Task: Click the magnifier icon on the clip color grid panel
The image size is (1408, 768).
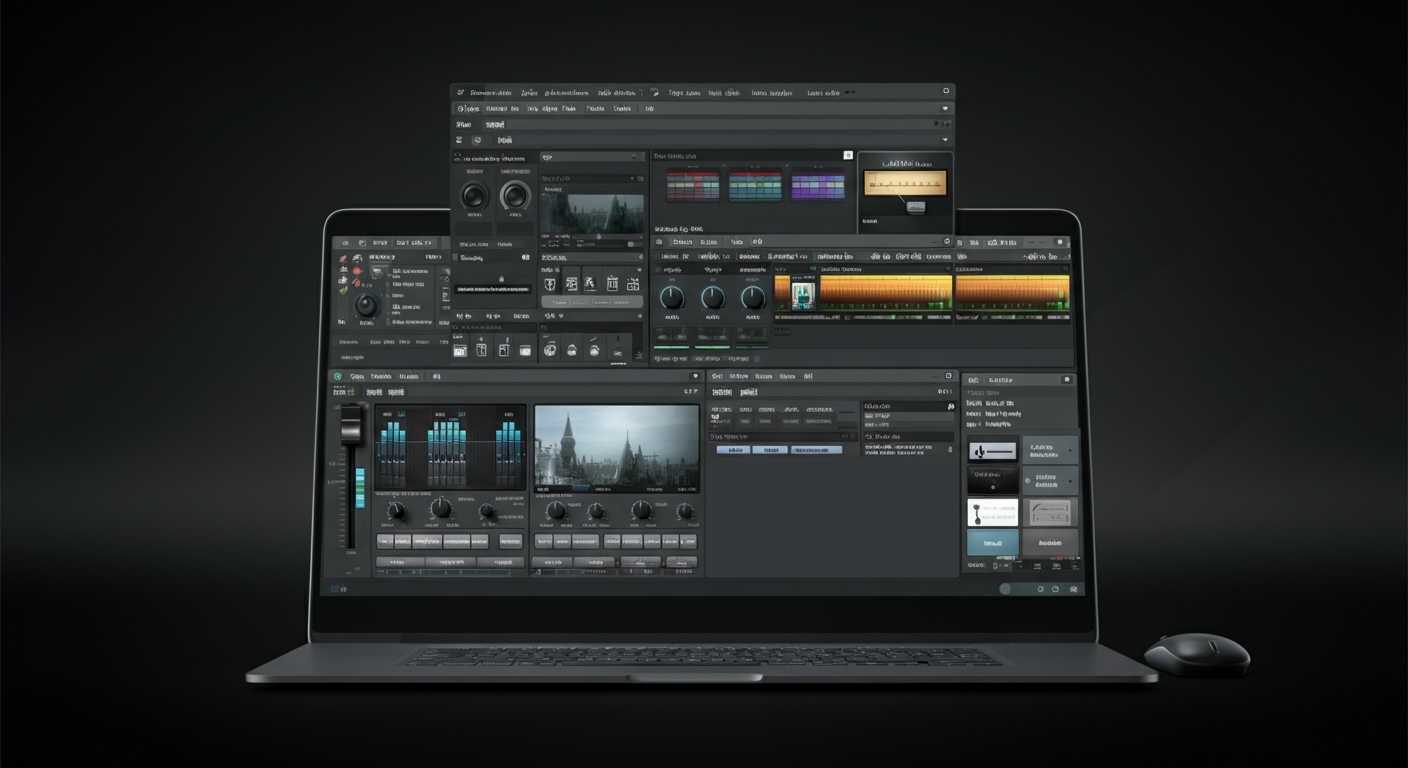Action: coord(849,155)
